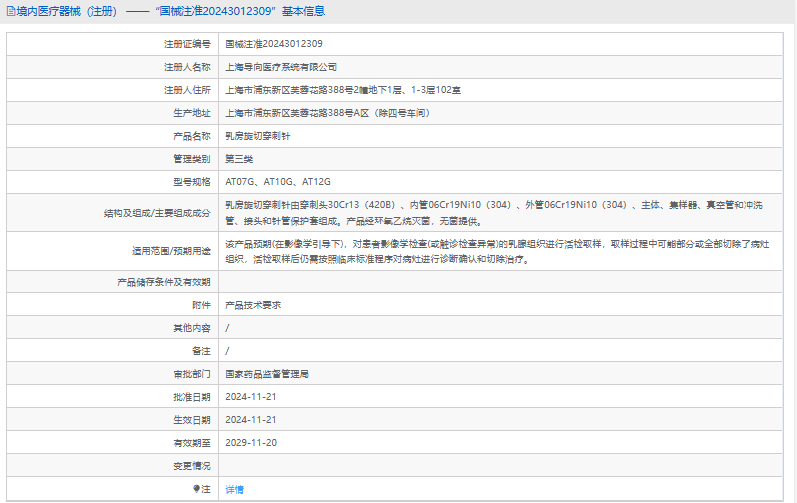Select management class value 第三类

pos(239,159)
